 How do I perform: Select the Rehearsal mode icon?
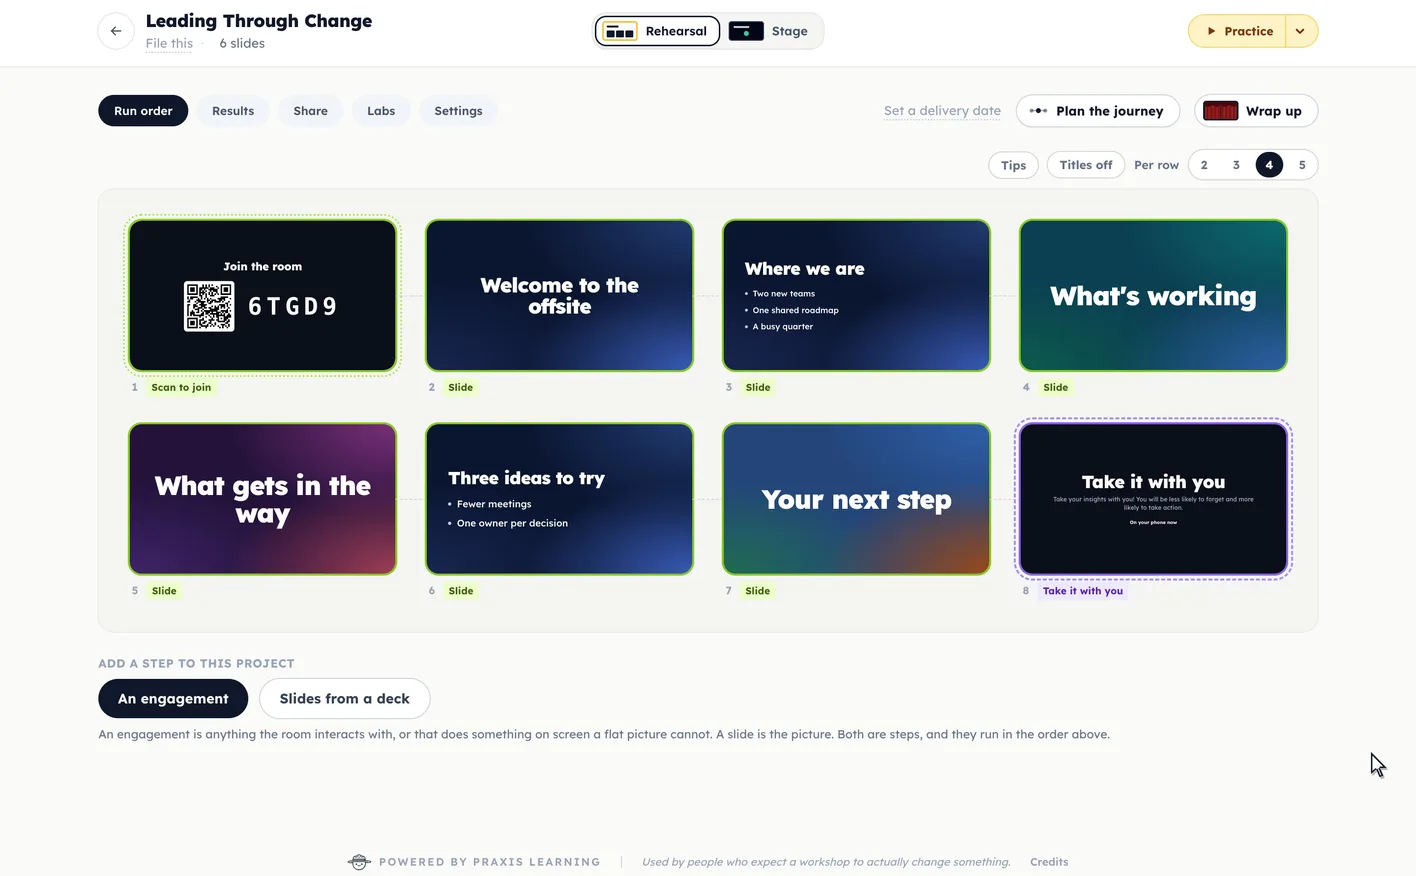[x=620, y=31]
